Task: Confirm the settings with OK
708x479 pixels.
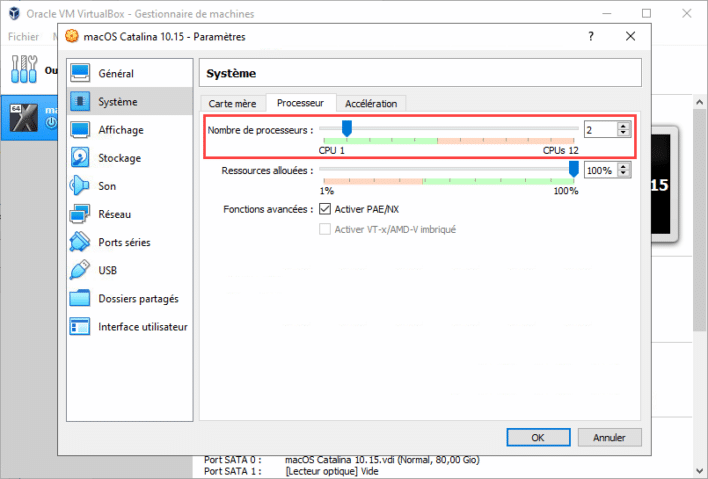Action: coord(538,437)
